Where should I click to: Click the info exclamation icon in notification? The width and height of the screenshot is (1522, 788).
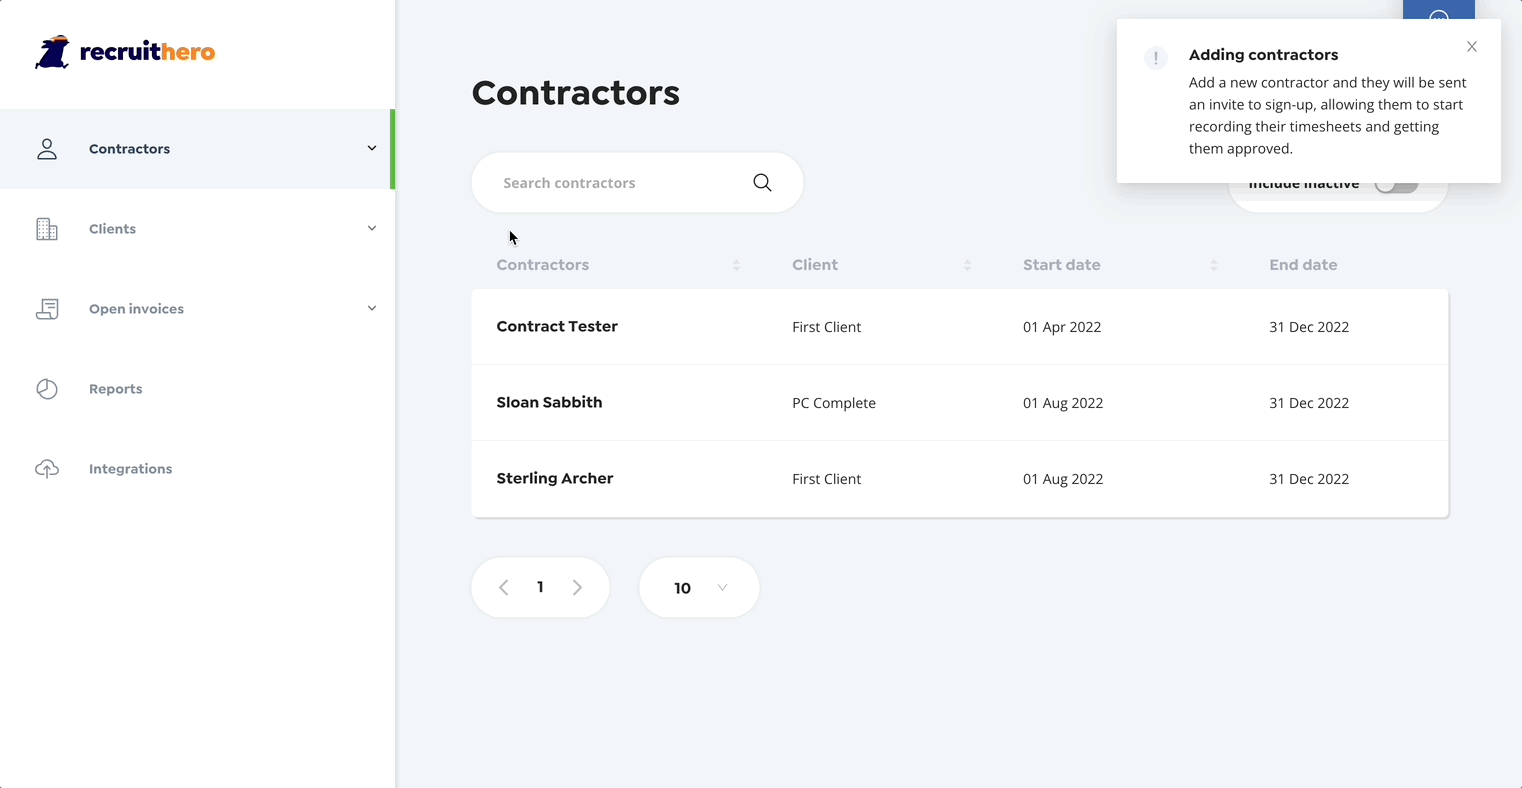pos(1156,58)
